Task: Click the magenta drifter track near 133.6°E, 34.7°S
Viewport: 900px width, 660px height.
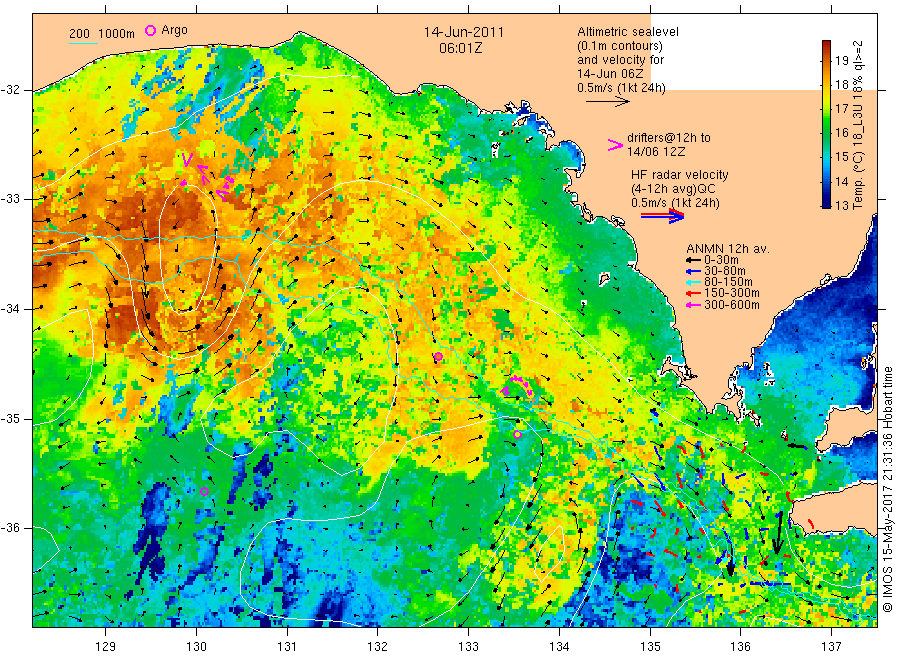Action: pyautogui.click(x=518, y=385)
